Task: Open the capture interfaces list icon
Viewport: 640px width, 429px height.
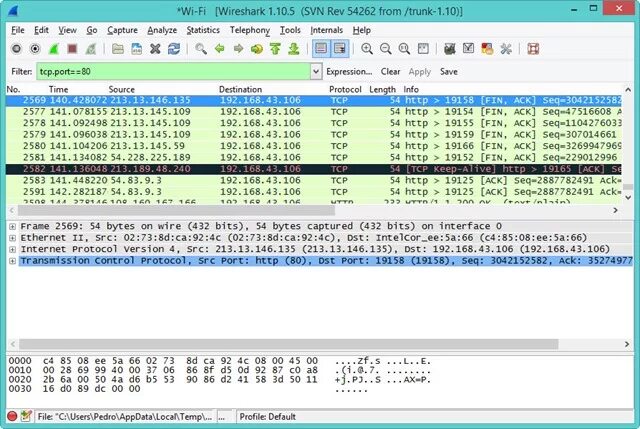Action: (16, 49)
